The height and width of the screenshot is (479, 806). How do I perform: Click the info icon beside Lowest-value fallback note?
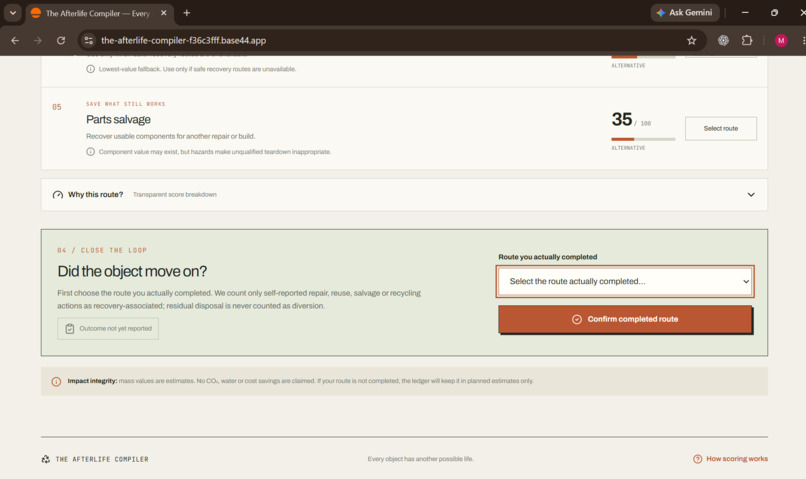(x=90, y=69)
